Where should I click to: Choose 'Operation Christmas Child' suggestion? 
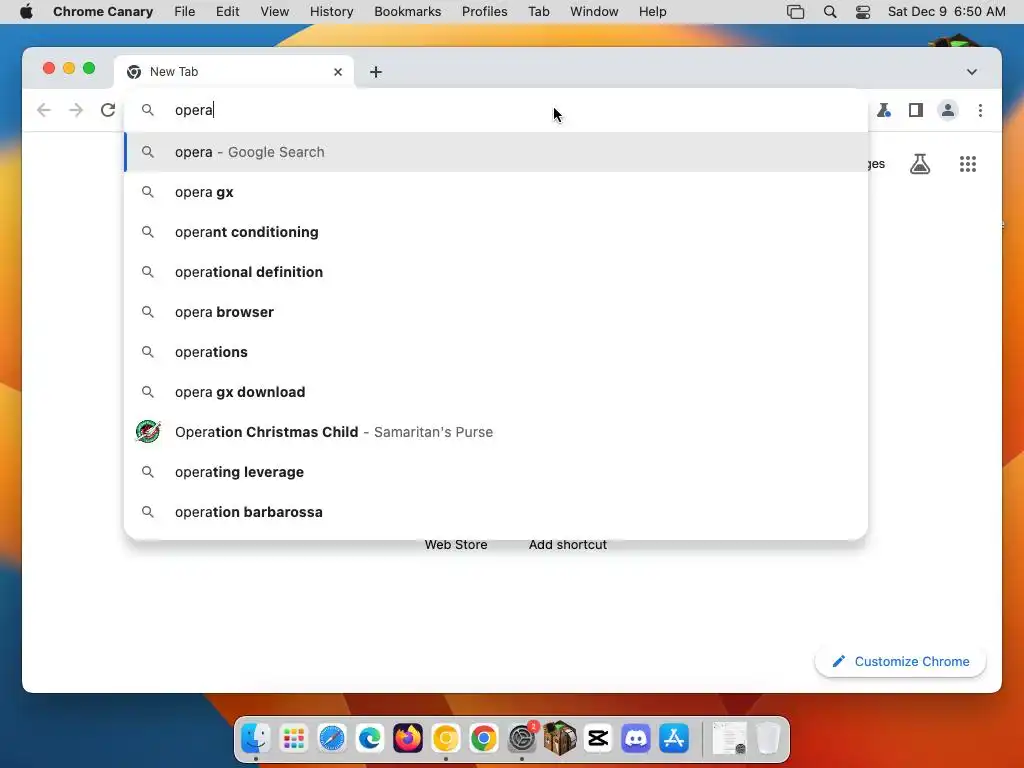point(496,432)
